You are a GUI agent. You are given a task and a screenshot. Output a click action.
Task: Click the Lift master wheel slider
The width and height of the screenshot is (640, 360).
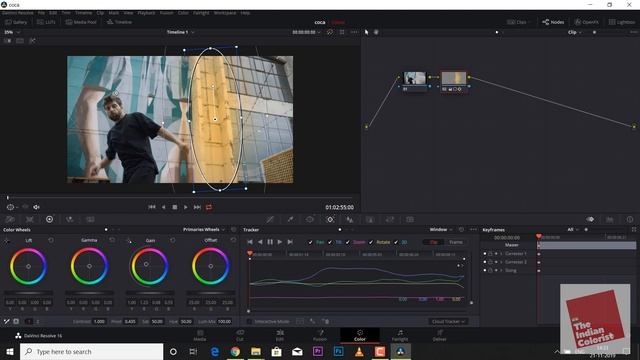point(29,293)
